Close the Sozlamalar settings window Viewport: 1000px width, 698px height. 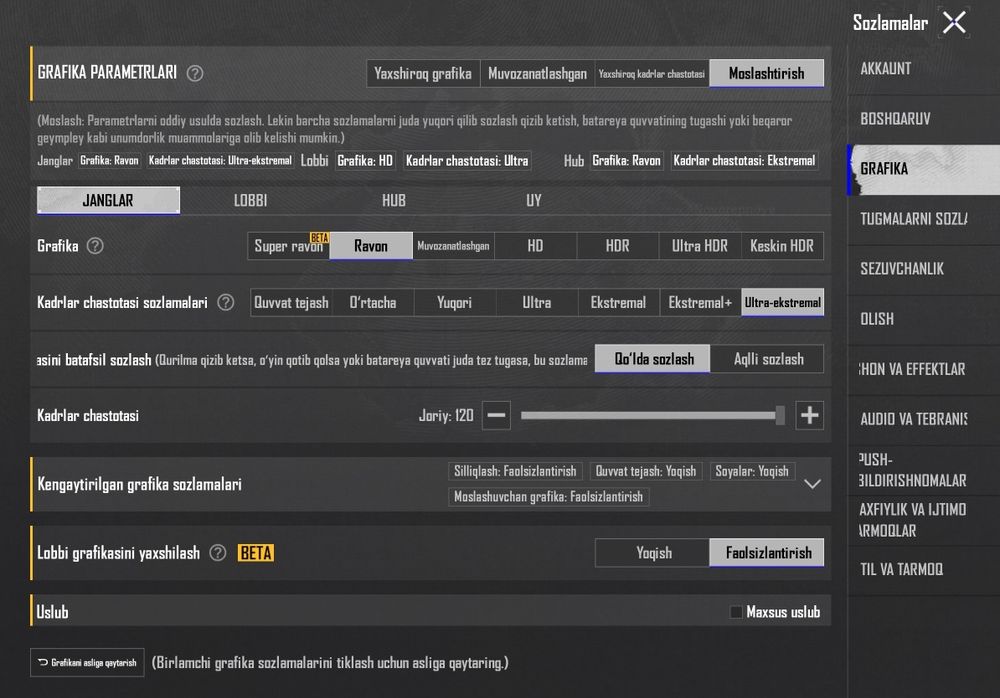(x=954, y=22)
